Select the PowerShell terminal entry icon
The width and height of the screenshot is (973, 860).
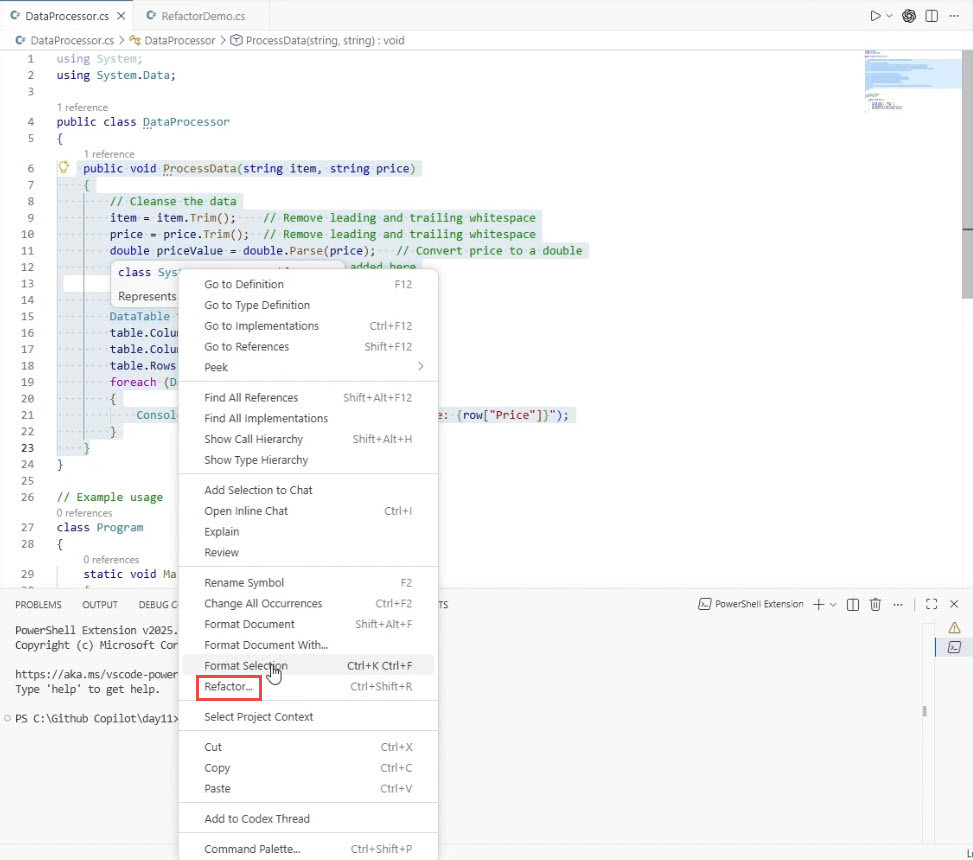pyautogui.click(x=954, y=648)
